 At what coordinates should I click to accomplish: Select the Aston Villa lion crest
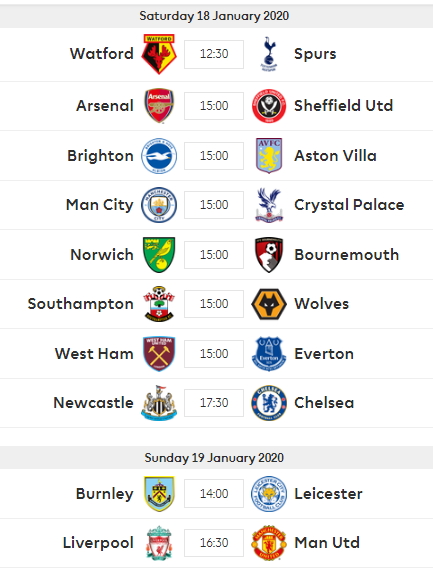269,155
